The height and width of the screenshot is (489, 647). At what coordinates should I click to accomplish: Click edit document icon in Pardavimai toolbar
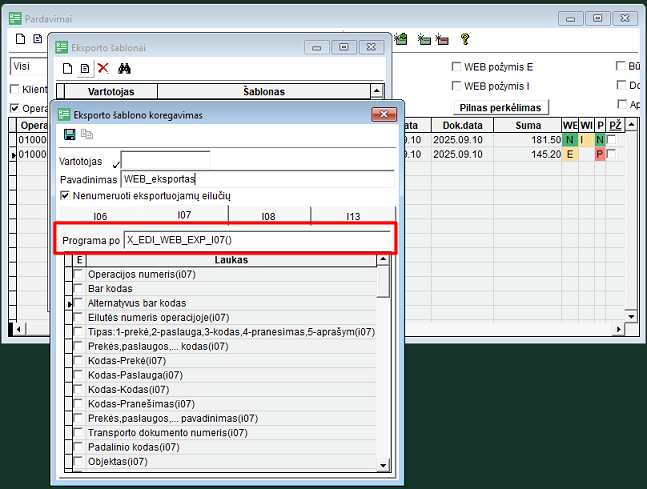tap(38, 39)
